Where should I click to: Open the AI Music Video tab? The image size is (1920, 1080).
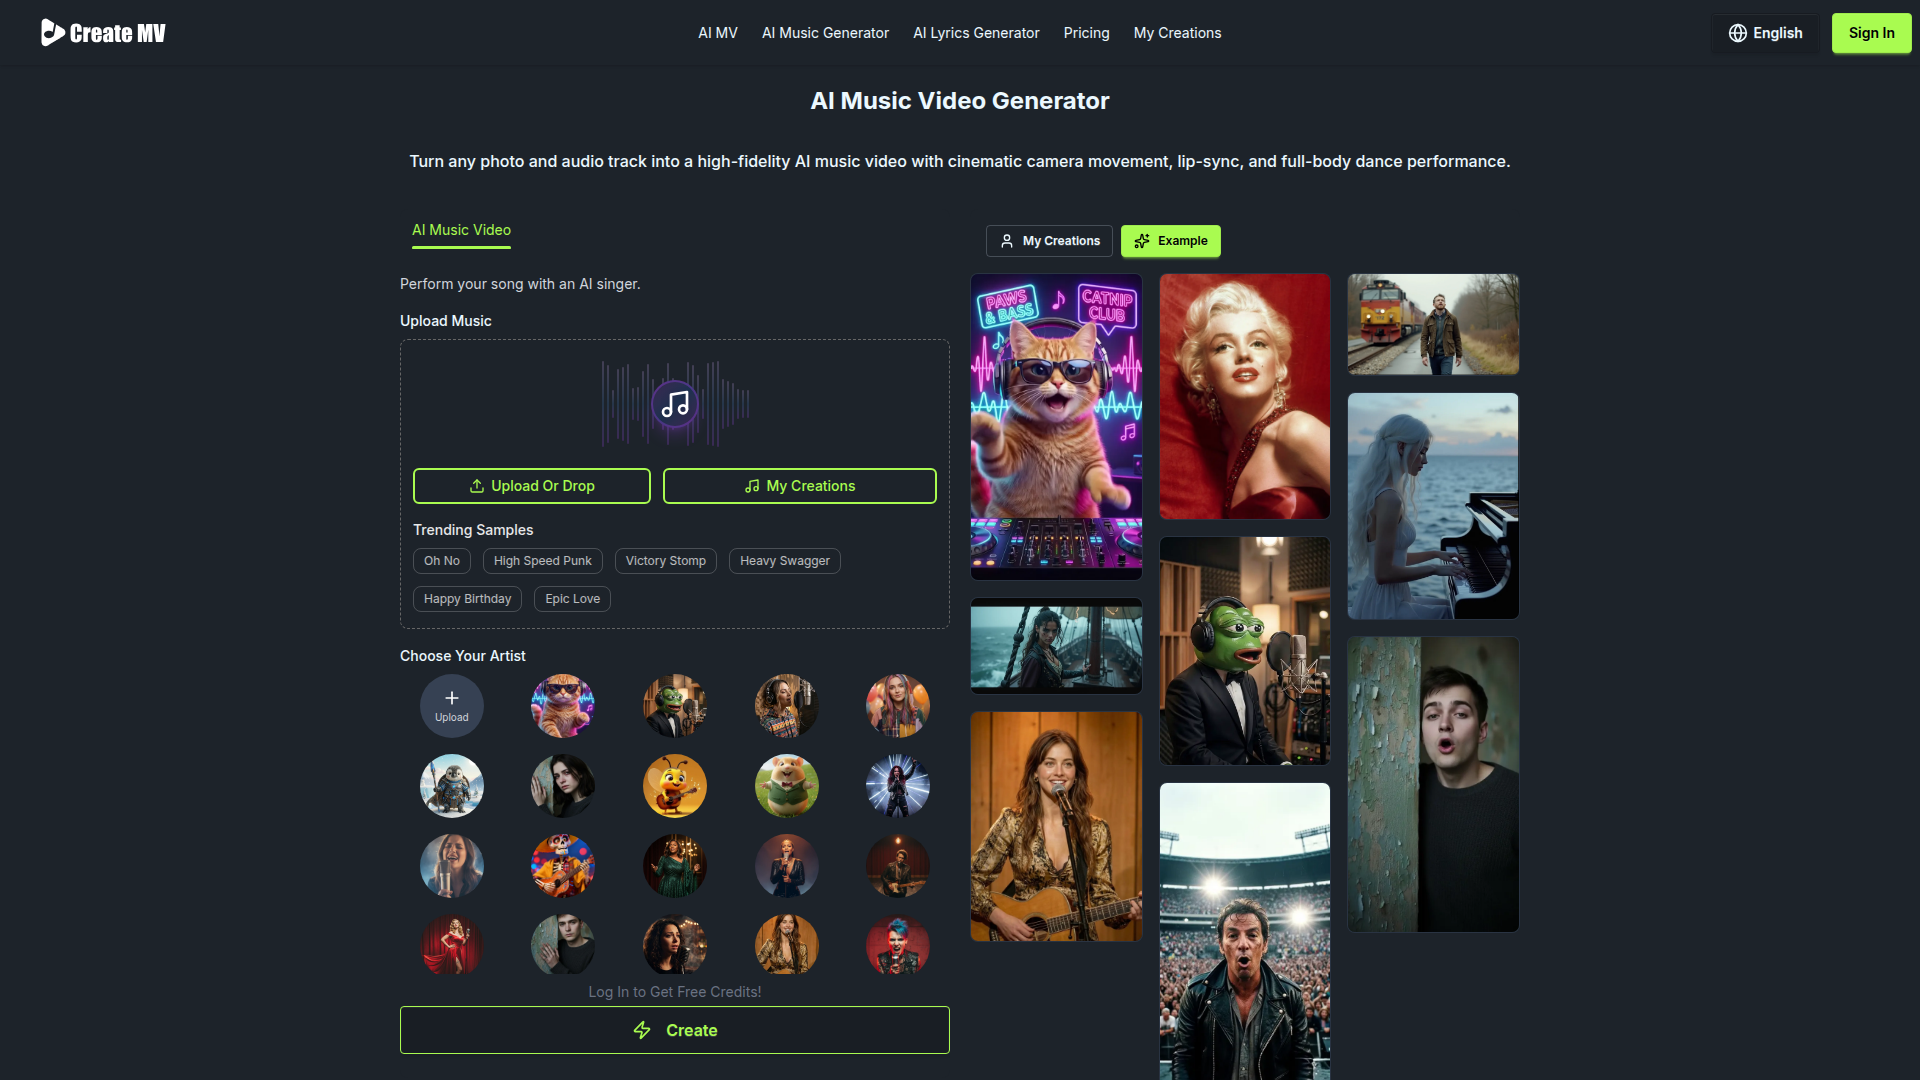(461, 230)
